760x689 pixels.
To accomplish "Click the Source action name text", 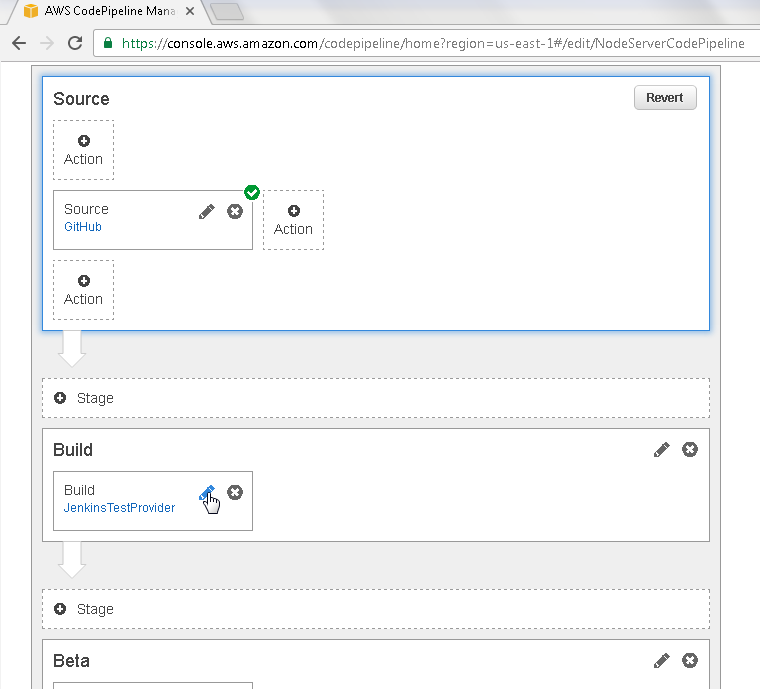I will [86, 209].
